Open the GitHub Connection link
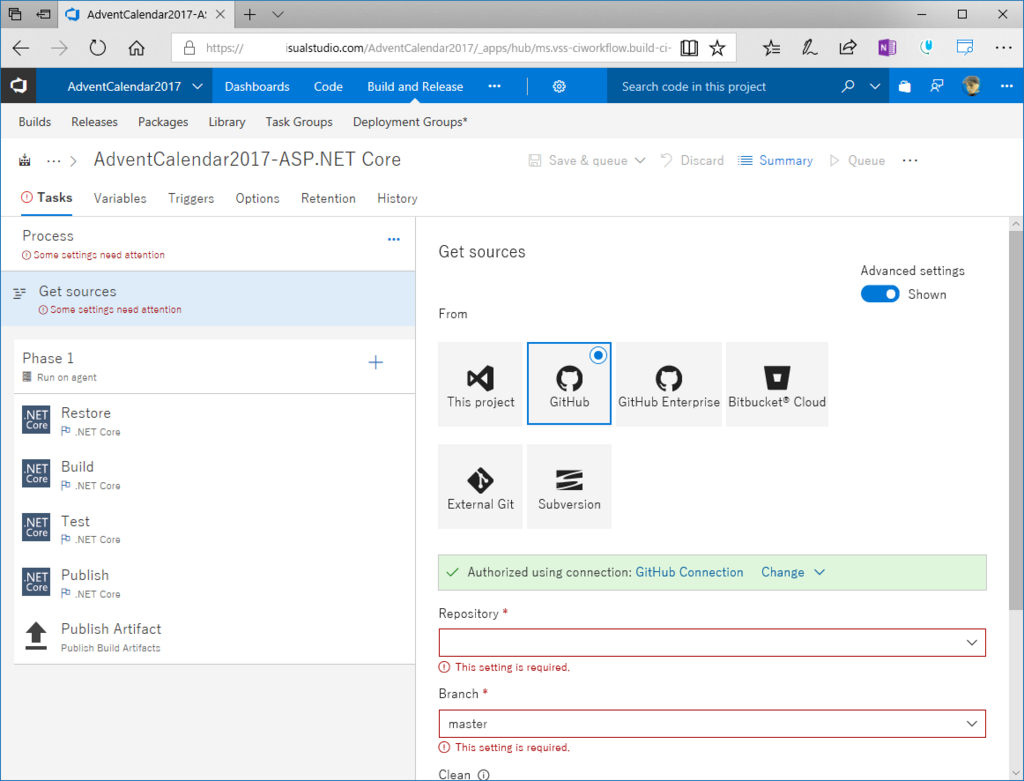Image resolution: width=1024 pixels, height=781 pixels. (689, 572)
